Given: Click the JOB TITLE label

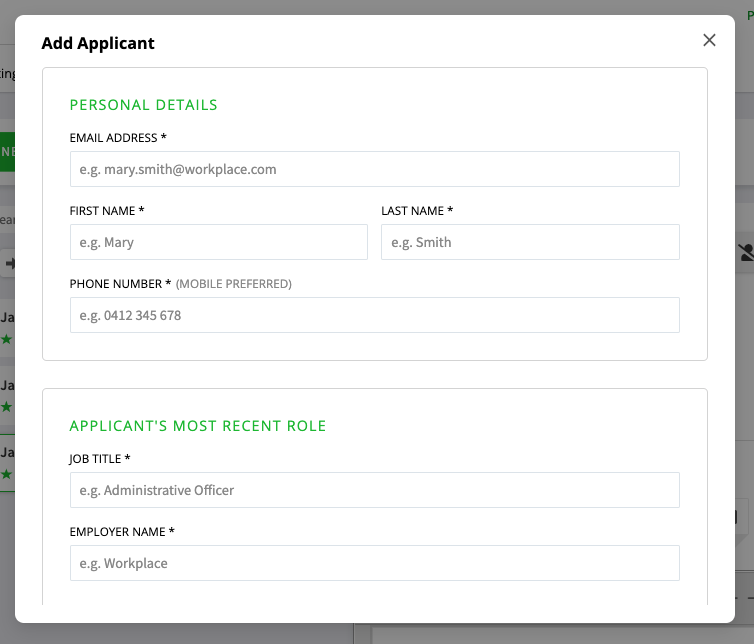Looking at the screenshot, I should pyautogui.click(x=100, y=459).
